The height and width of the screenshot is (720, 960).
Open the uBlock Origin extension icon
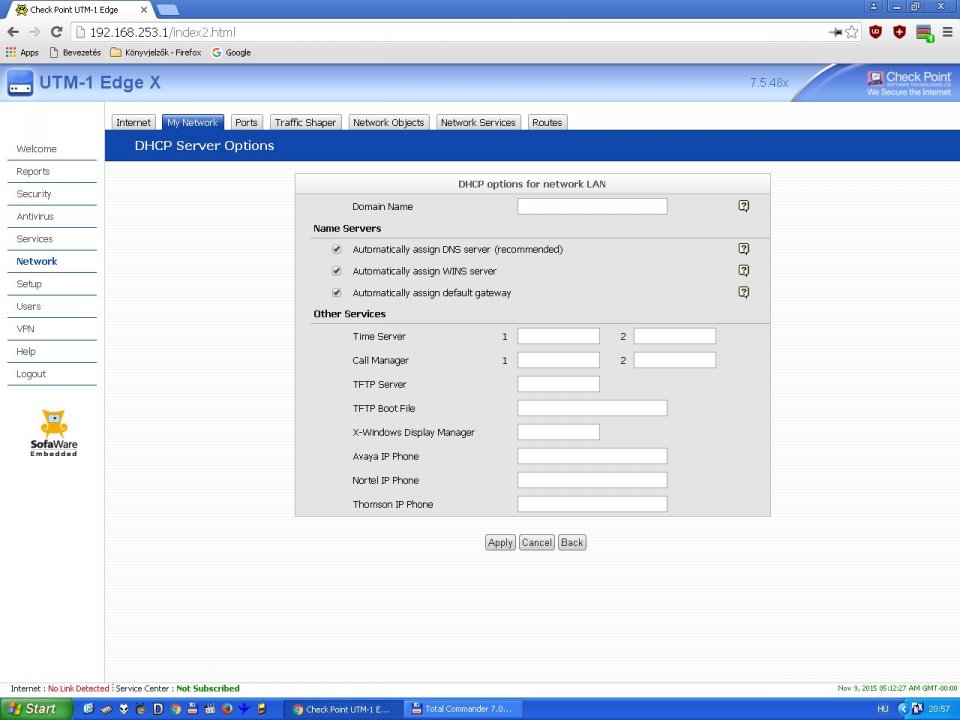[x=876, y=32]
